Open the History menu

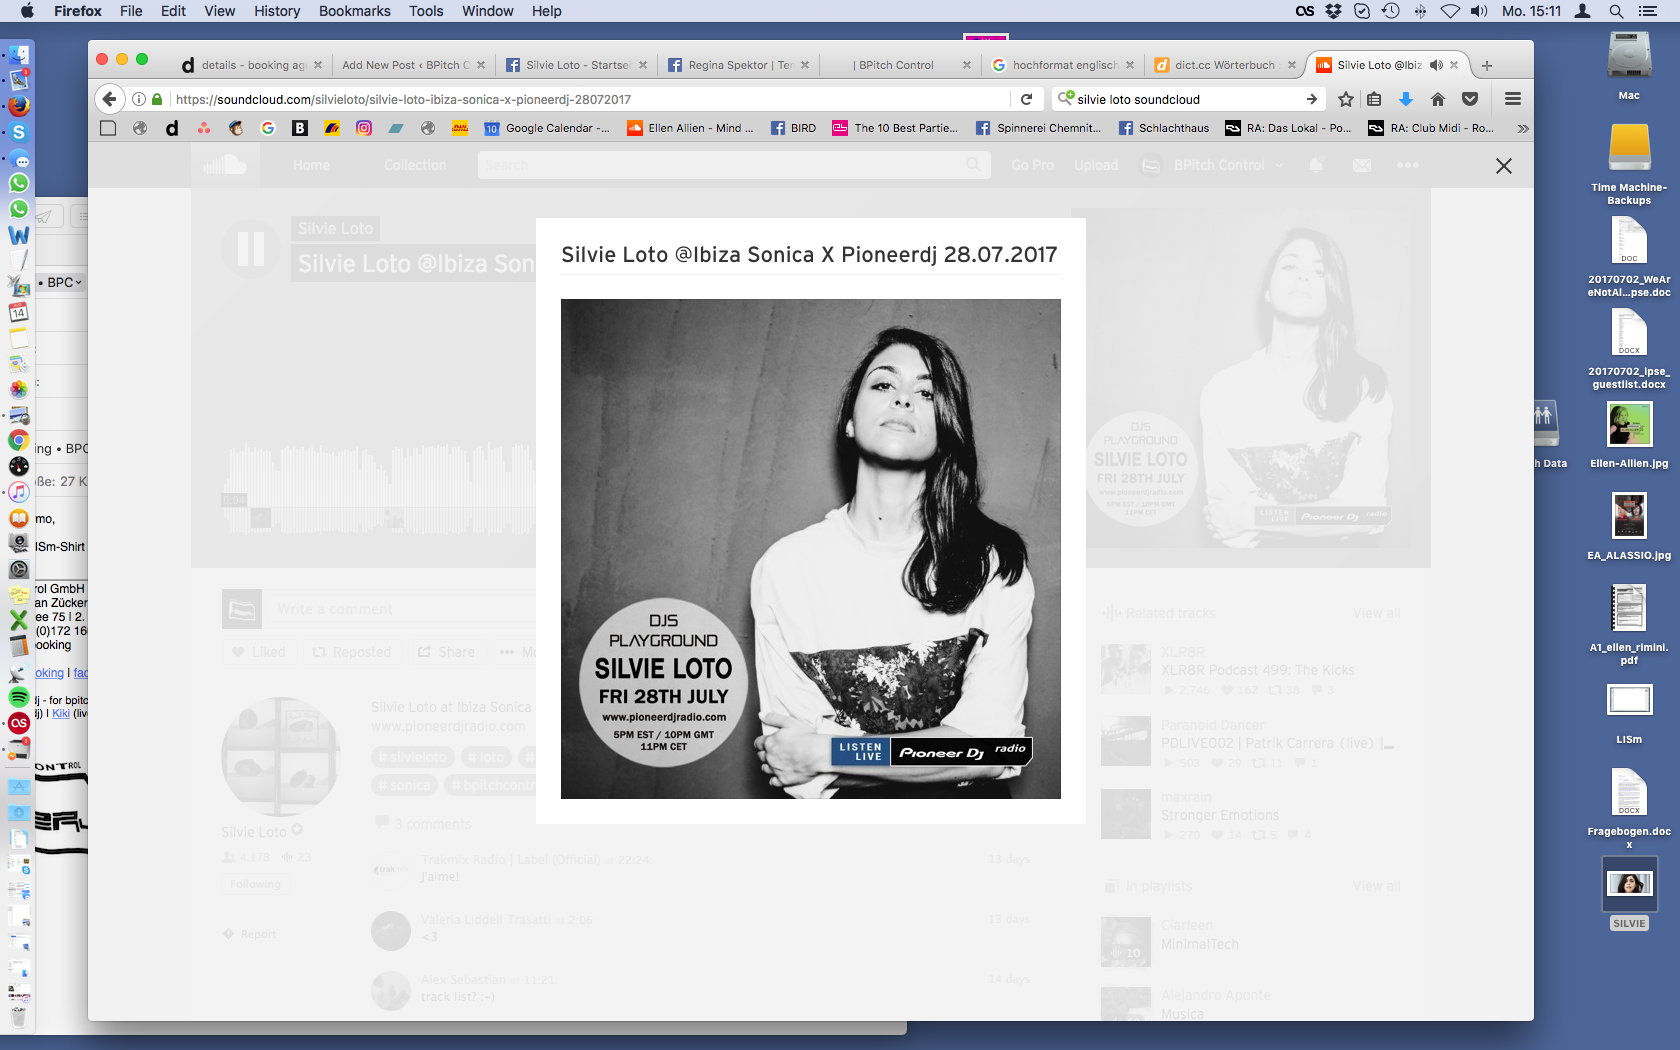(x=277, y=11)
